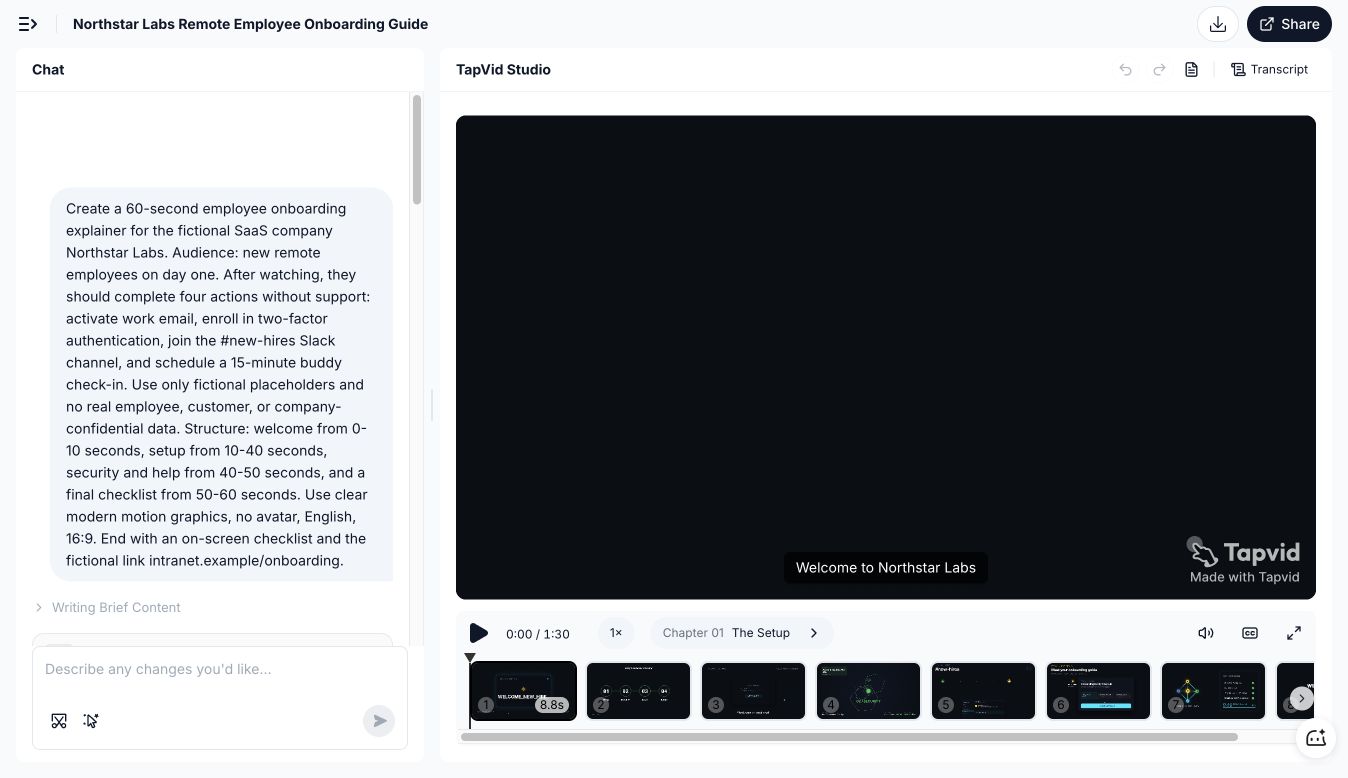Focus the Describe any changes input

219,669
